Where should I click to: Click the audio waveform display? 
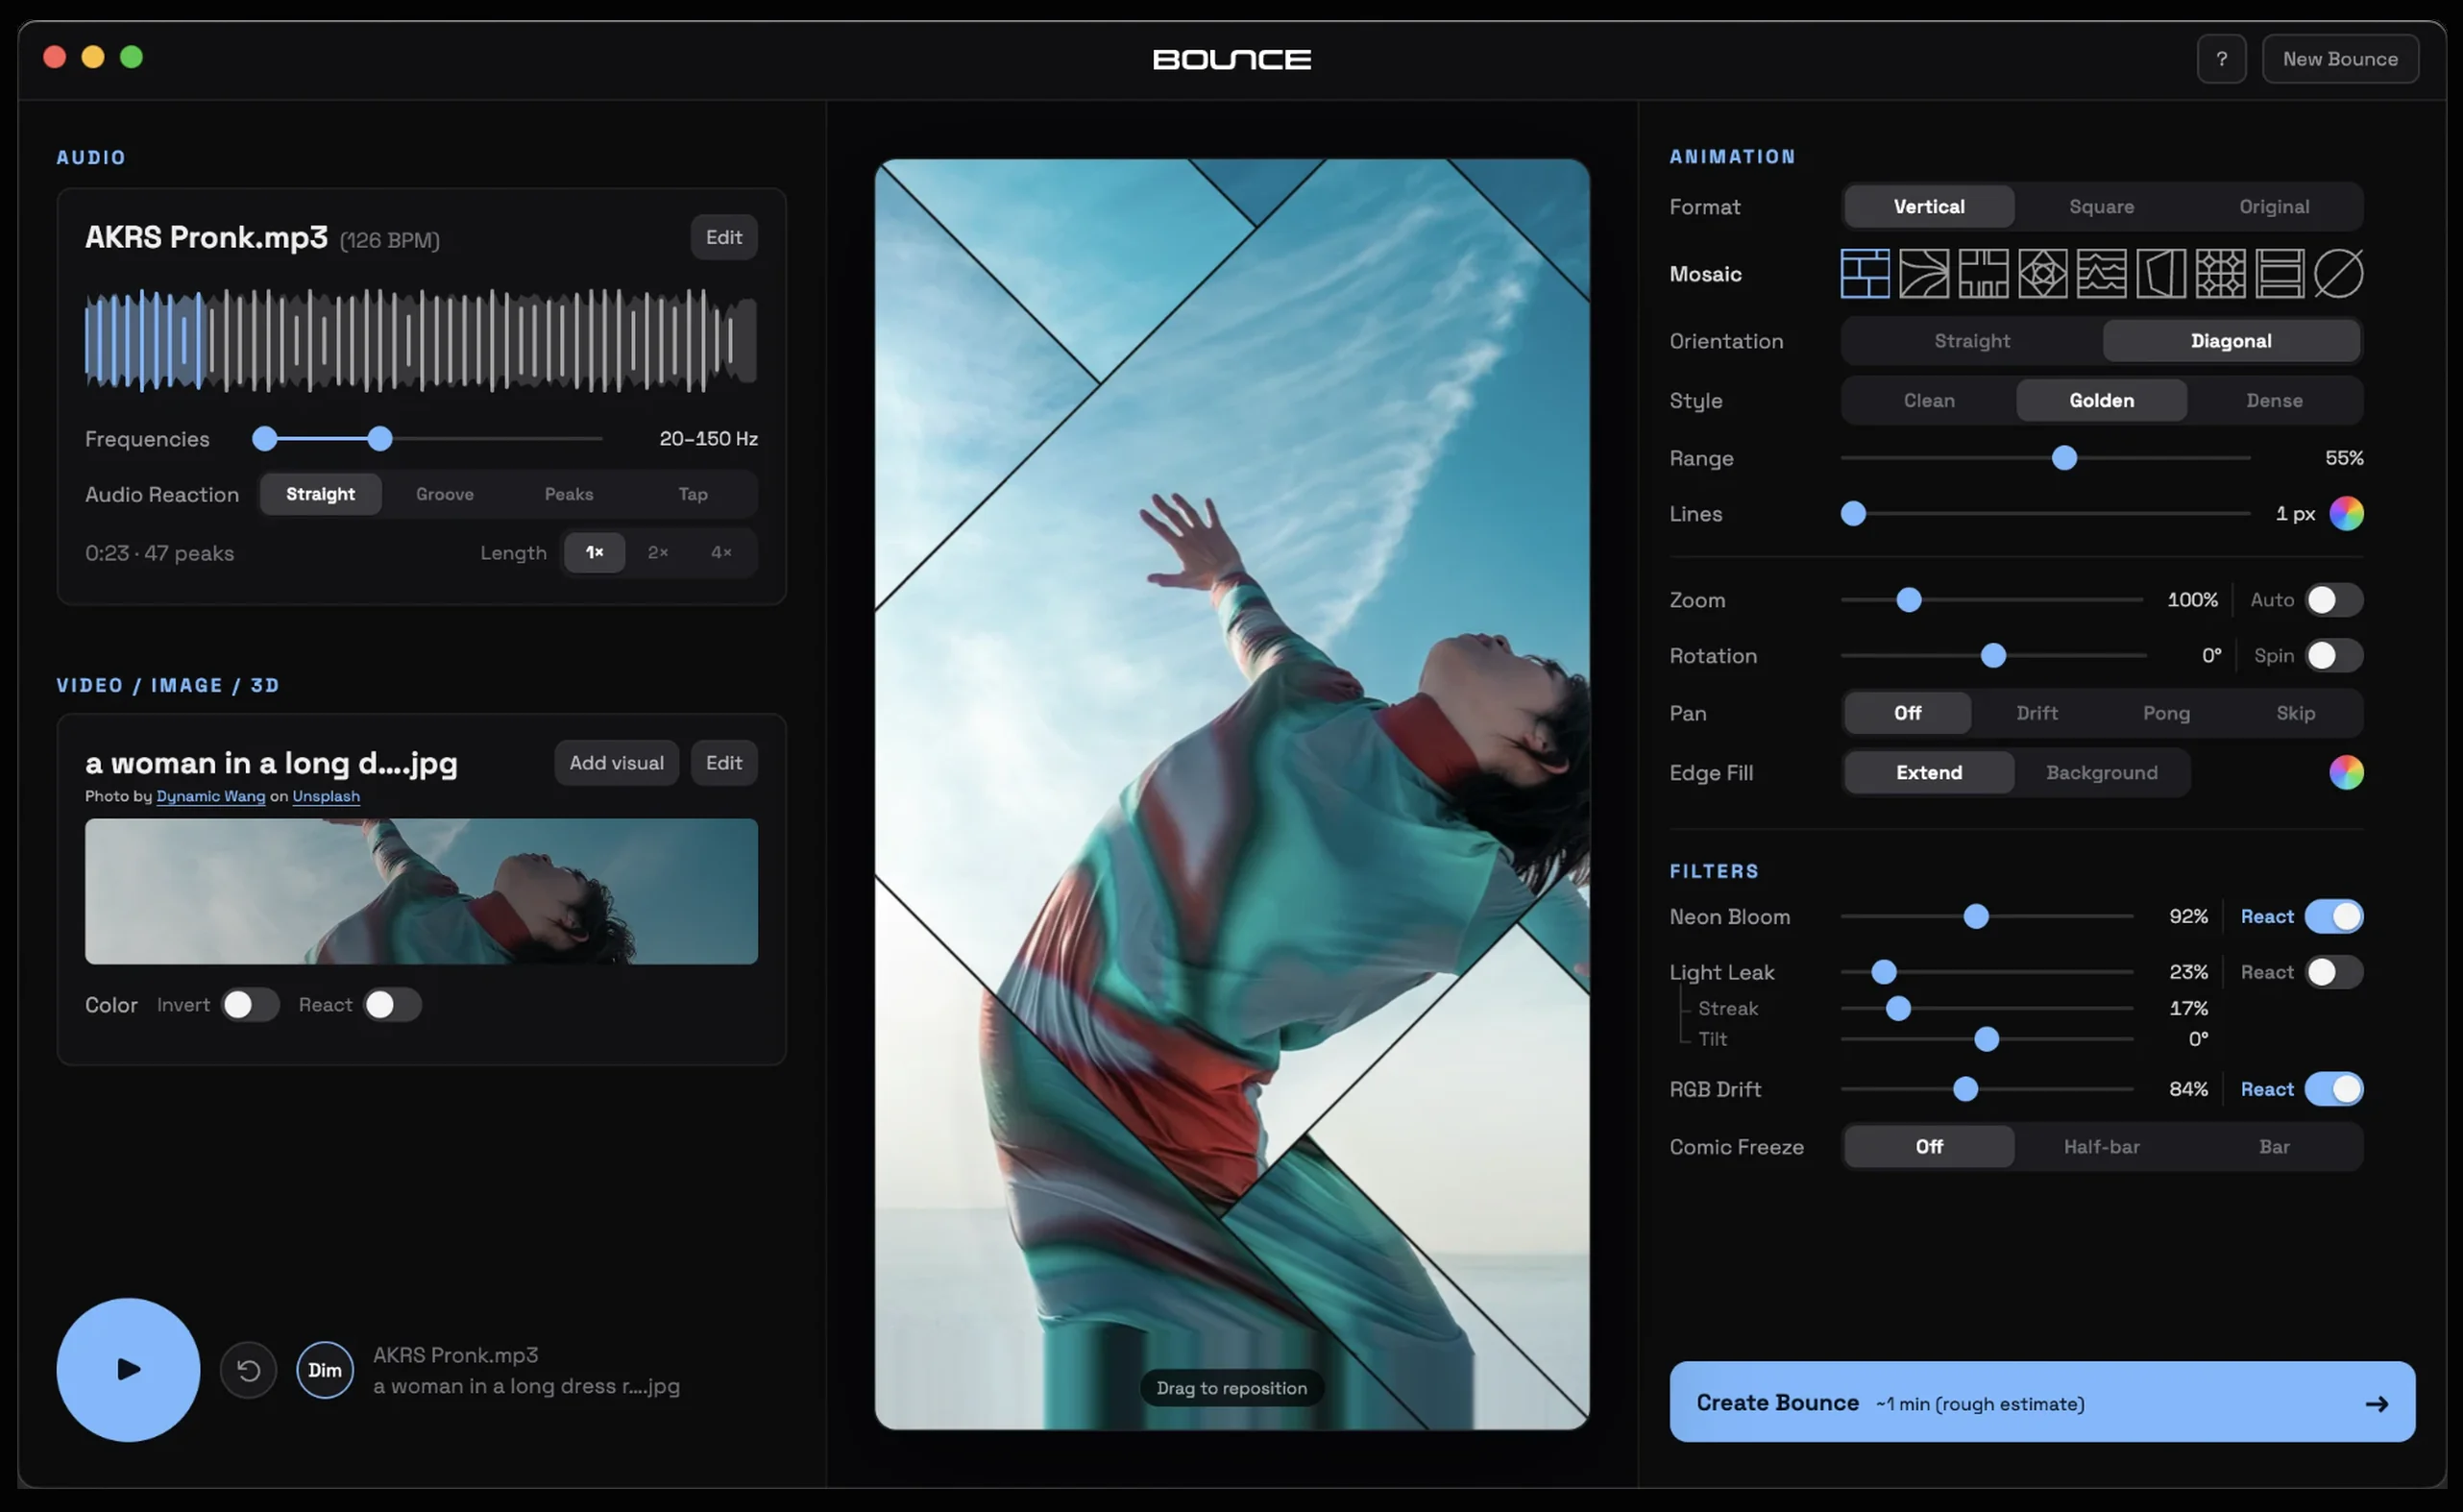[421, 340]
